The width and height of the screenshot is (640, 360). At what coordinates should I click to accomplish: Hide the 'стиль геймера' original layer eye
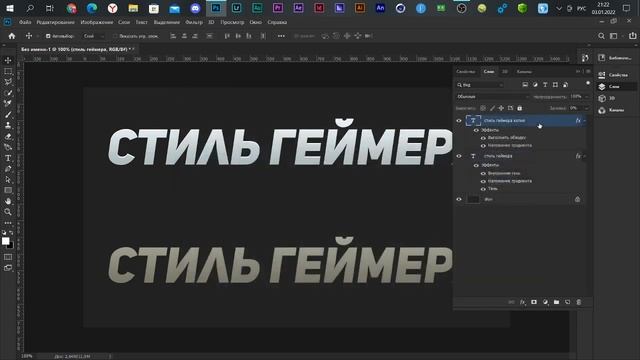(x=459, y=156)
